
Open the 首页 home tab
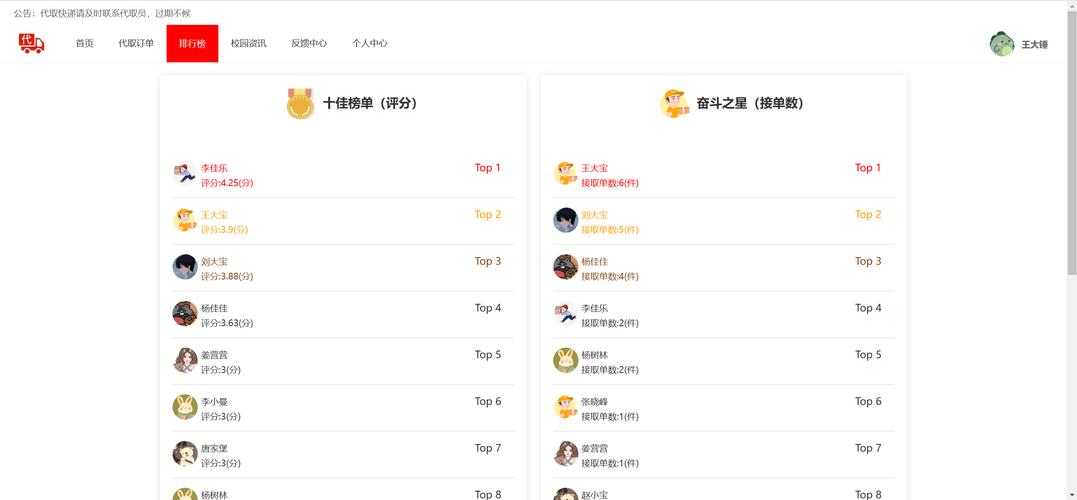tap(84, 44)
